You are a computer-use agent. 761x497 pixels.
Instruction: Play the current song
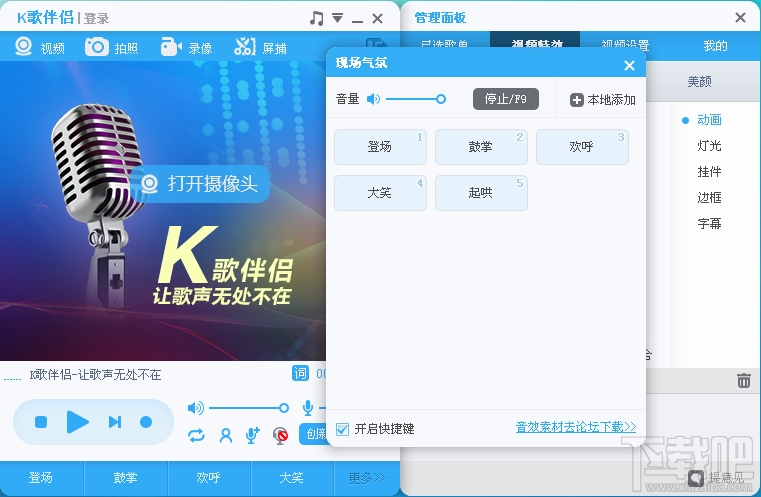(77, 422)
